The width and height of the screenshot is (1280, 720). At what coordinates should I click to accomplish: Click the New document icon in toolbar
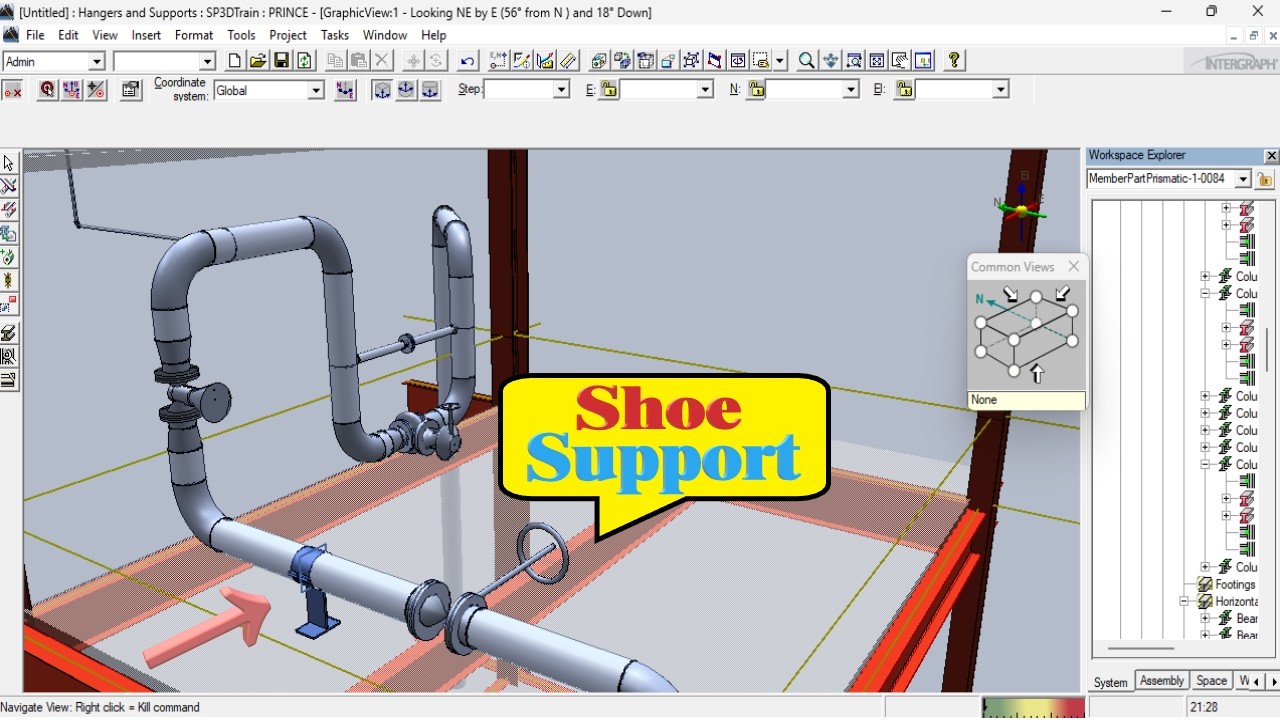coord(234,61)
